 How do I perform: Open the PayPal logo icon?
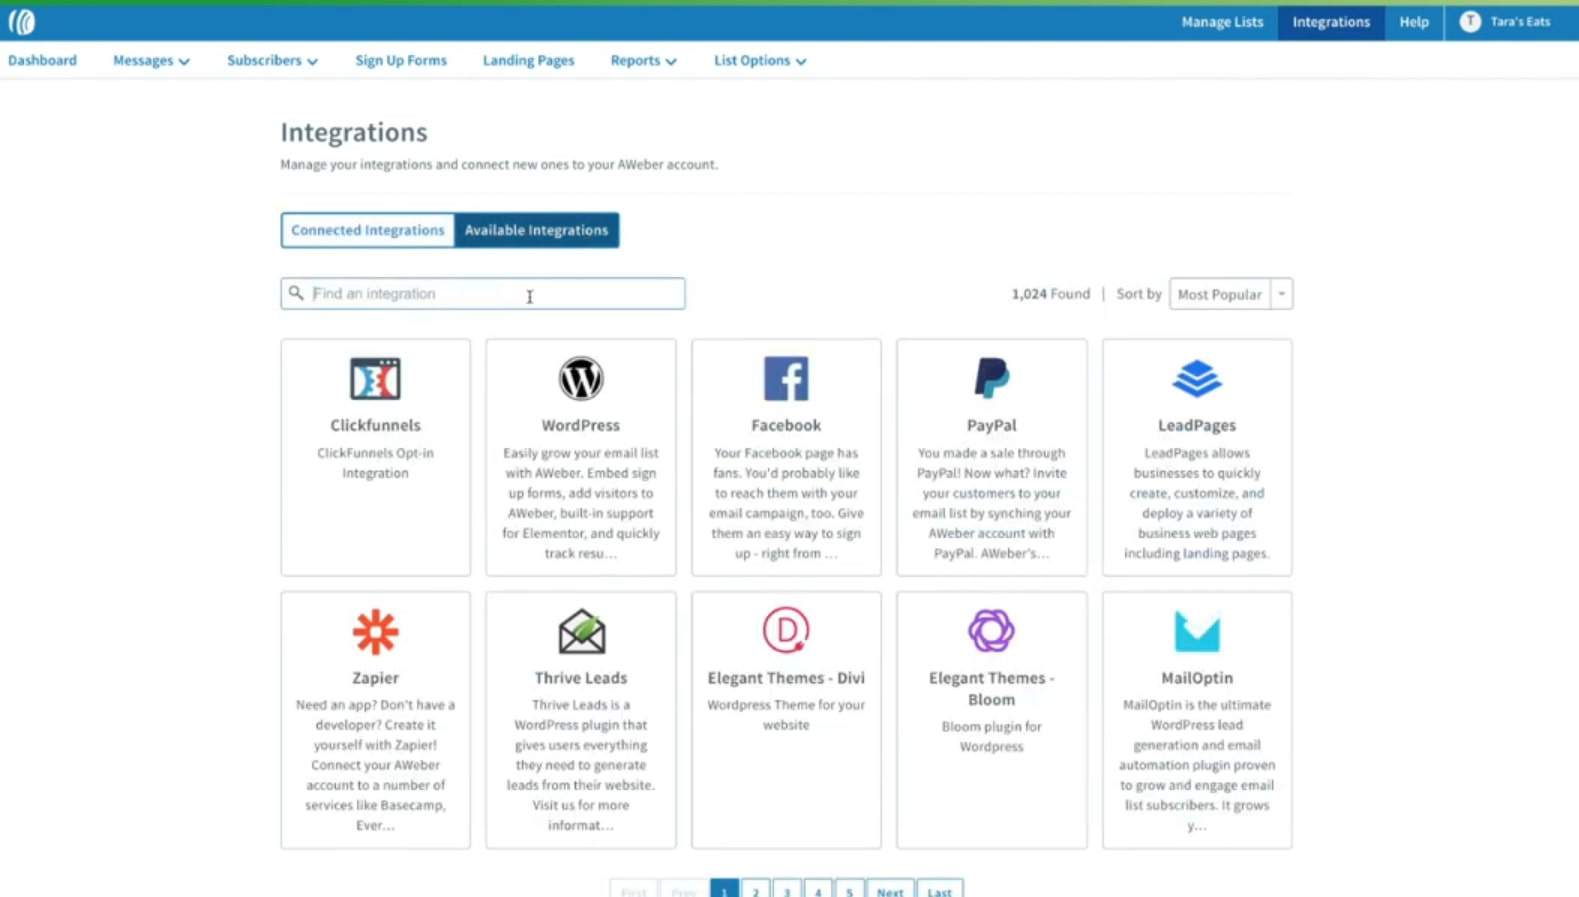click(x=992, y=379)
